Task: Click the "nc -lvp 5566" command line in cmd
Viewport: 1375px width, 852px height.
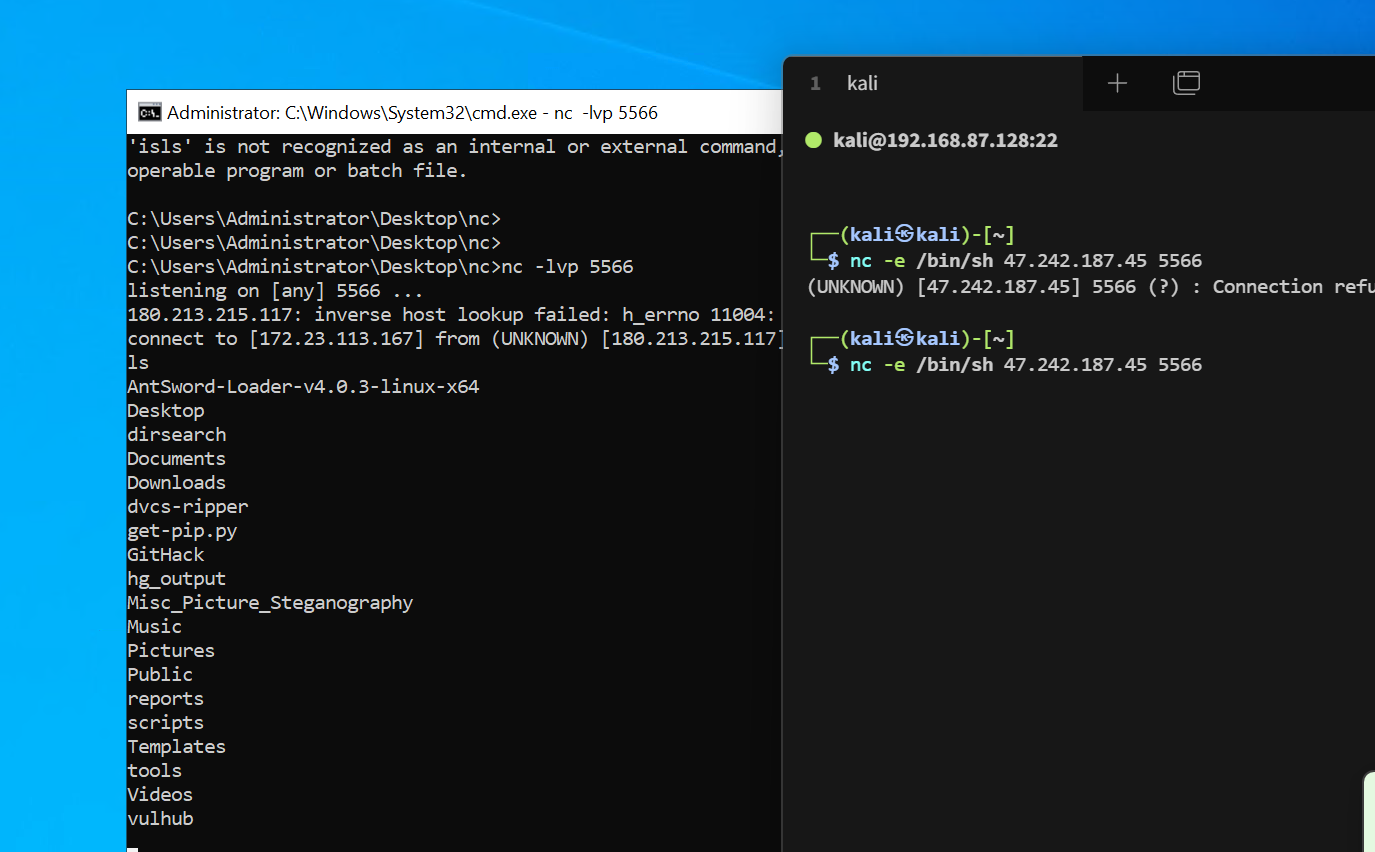Action: coord(380,267)
